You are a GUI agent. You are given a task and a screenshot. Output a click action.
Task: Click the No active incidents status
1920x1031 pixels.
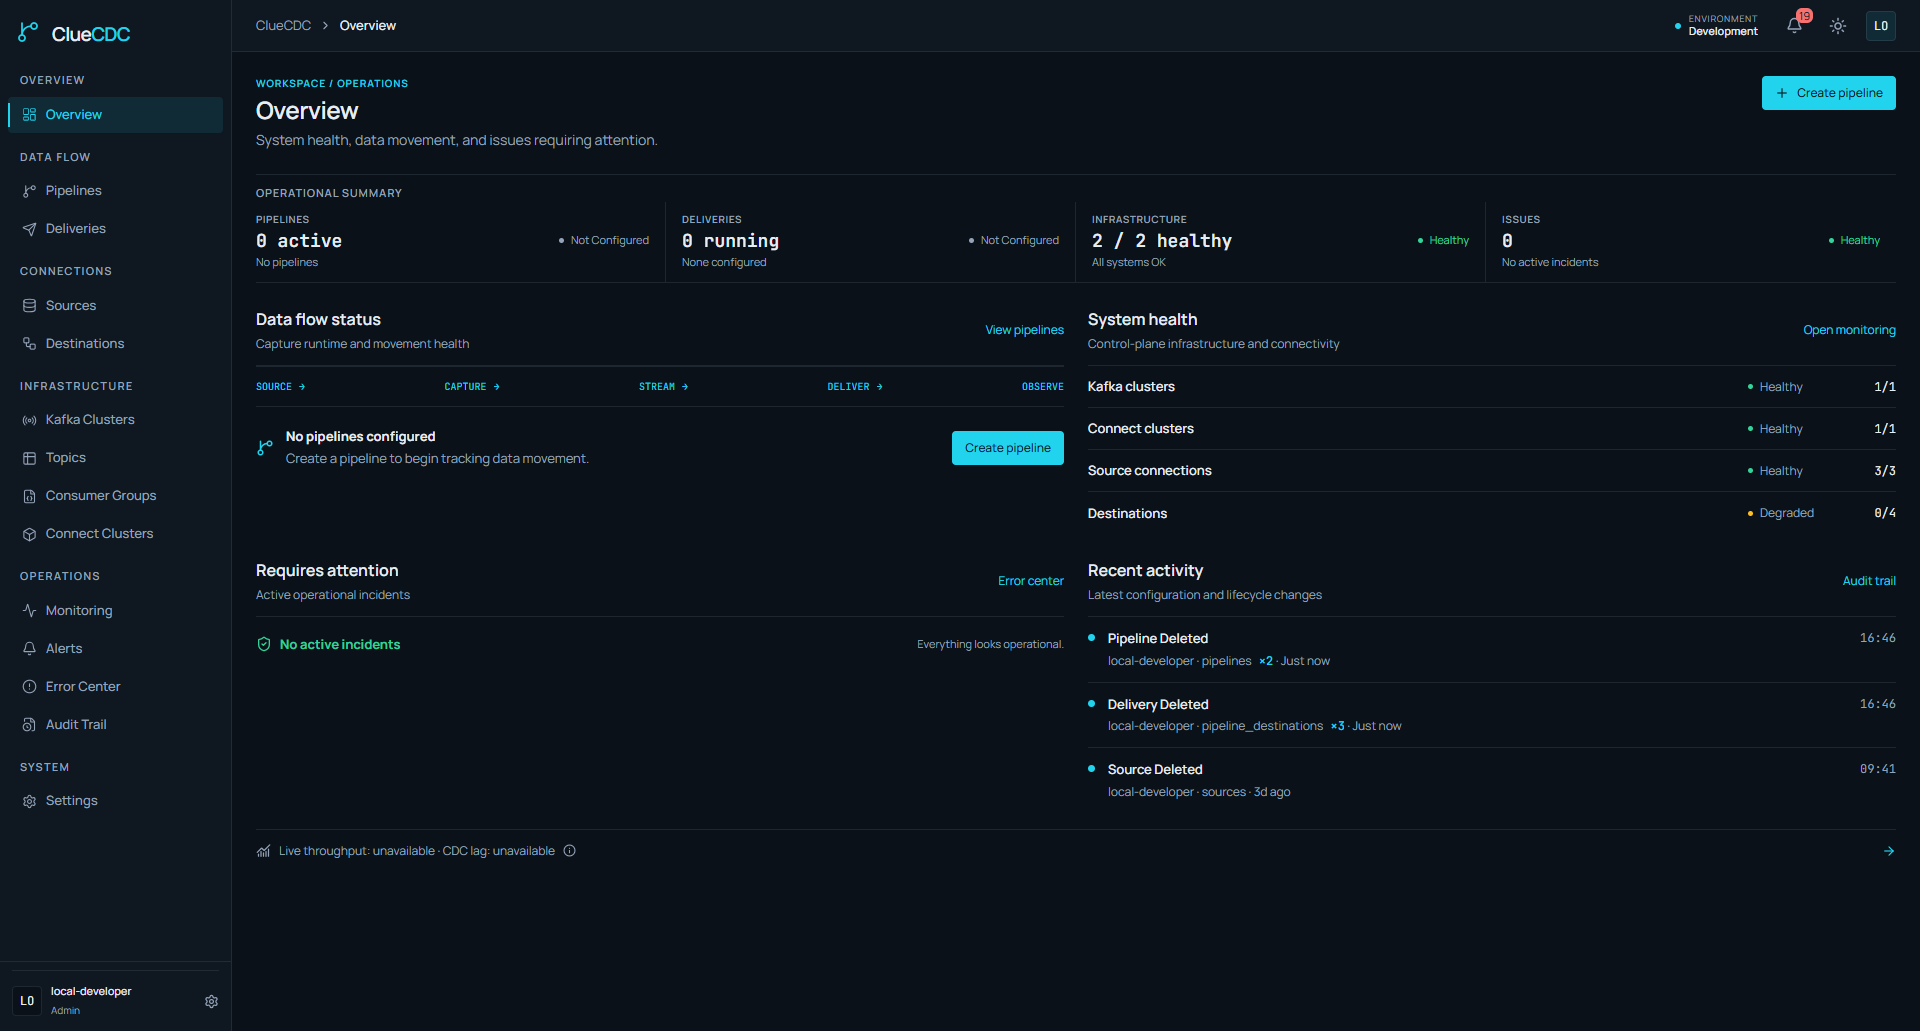tap(329, 645)
